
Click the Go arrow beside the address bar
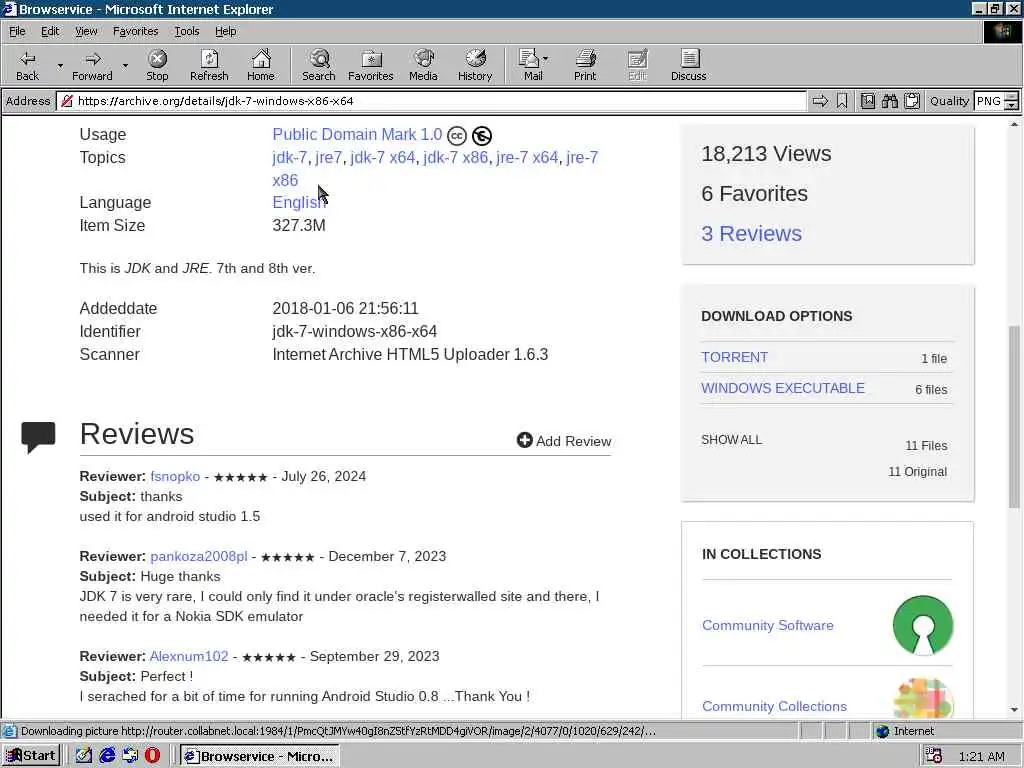tap(820, 101)
